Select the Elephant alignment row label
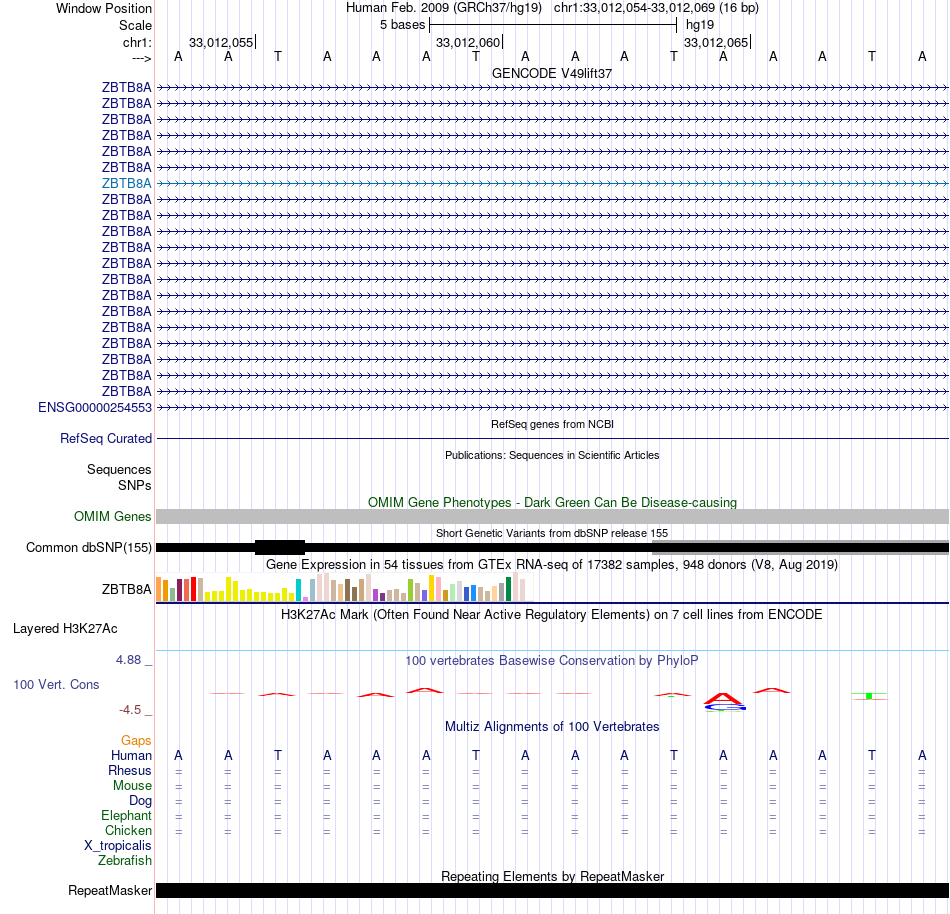This screenshot has height=914, width=950. coord(126,815)
